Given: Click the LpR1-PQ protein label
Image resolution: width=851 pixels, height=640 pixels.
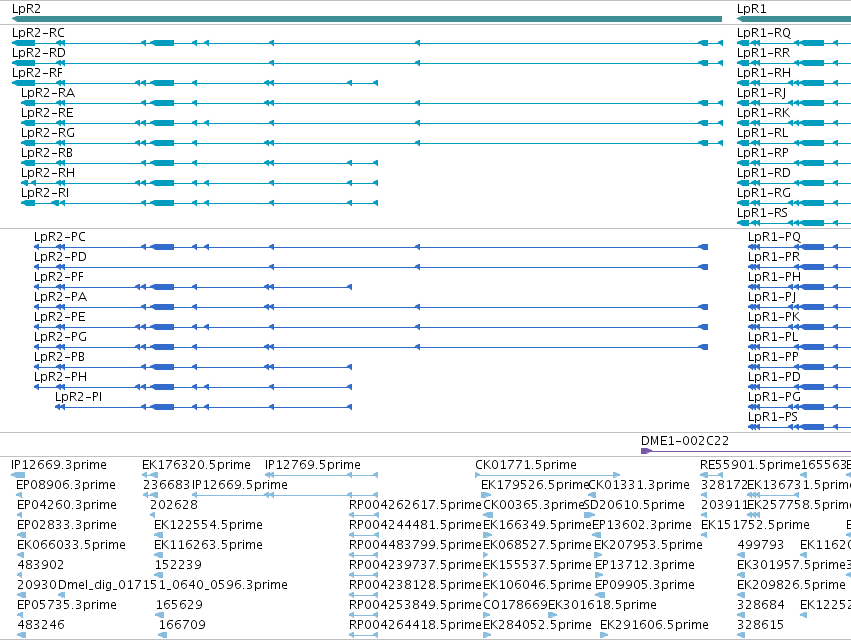Looking at the screenshot, I should [774, 237].
